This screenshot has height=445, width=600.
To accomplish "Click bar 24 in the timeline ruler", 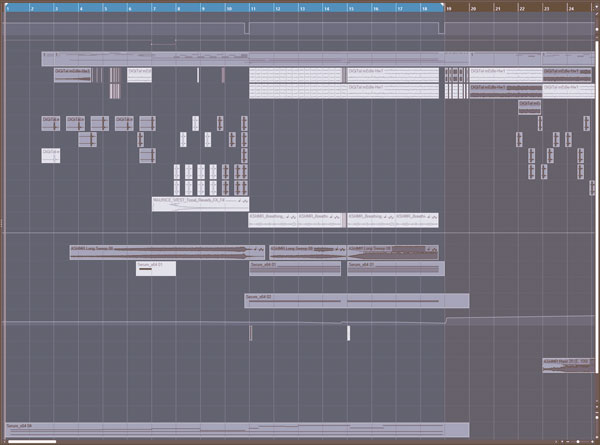I will (x=571, y=8).
